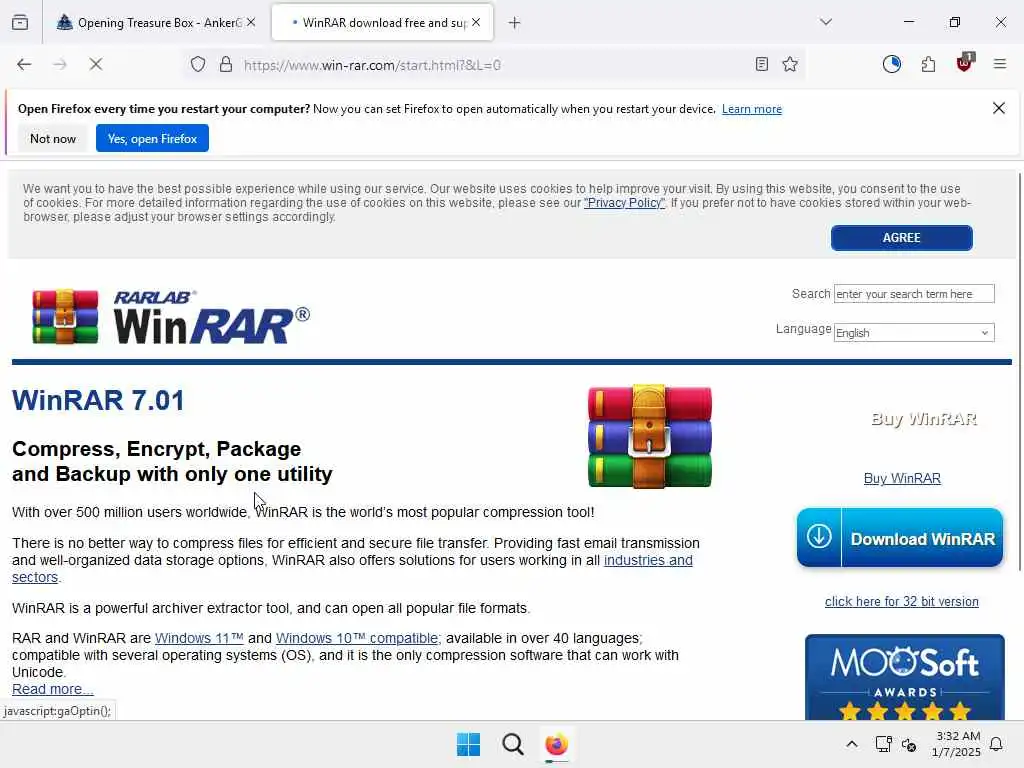Open the Read more link

tap(53, 689)
